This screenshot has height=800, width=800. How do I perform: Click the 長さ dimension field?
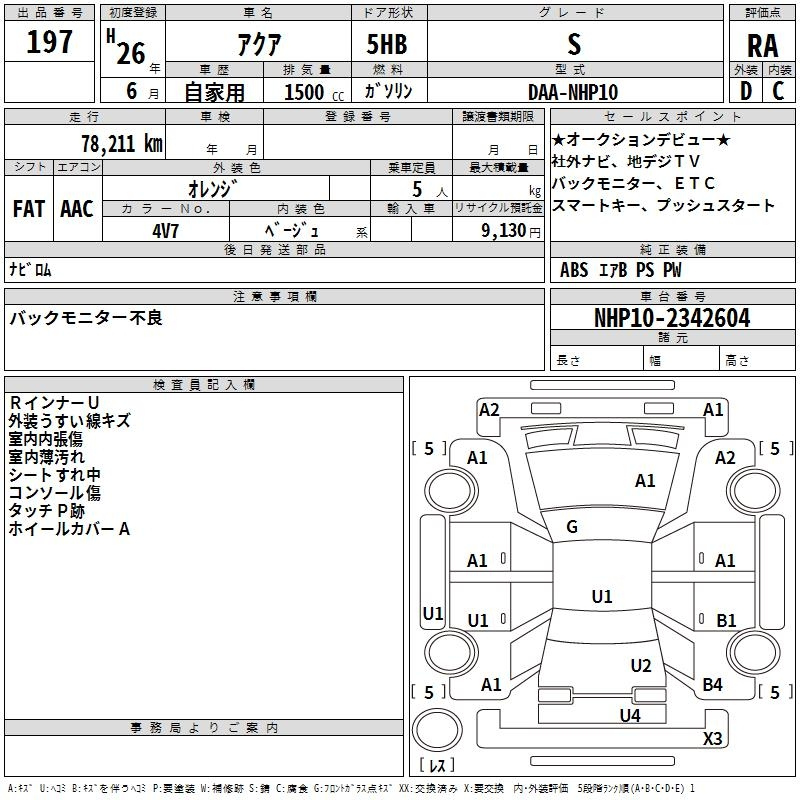point(596,360)
